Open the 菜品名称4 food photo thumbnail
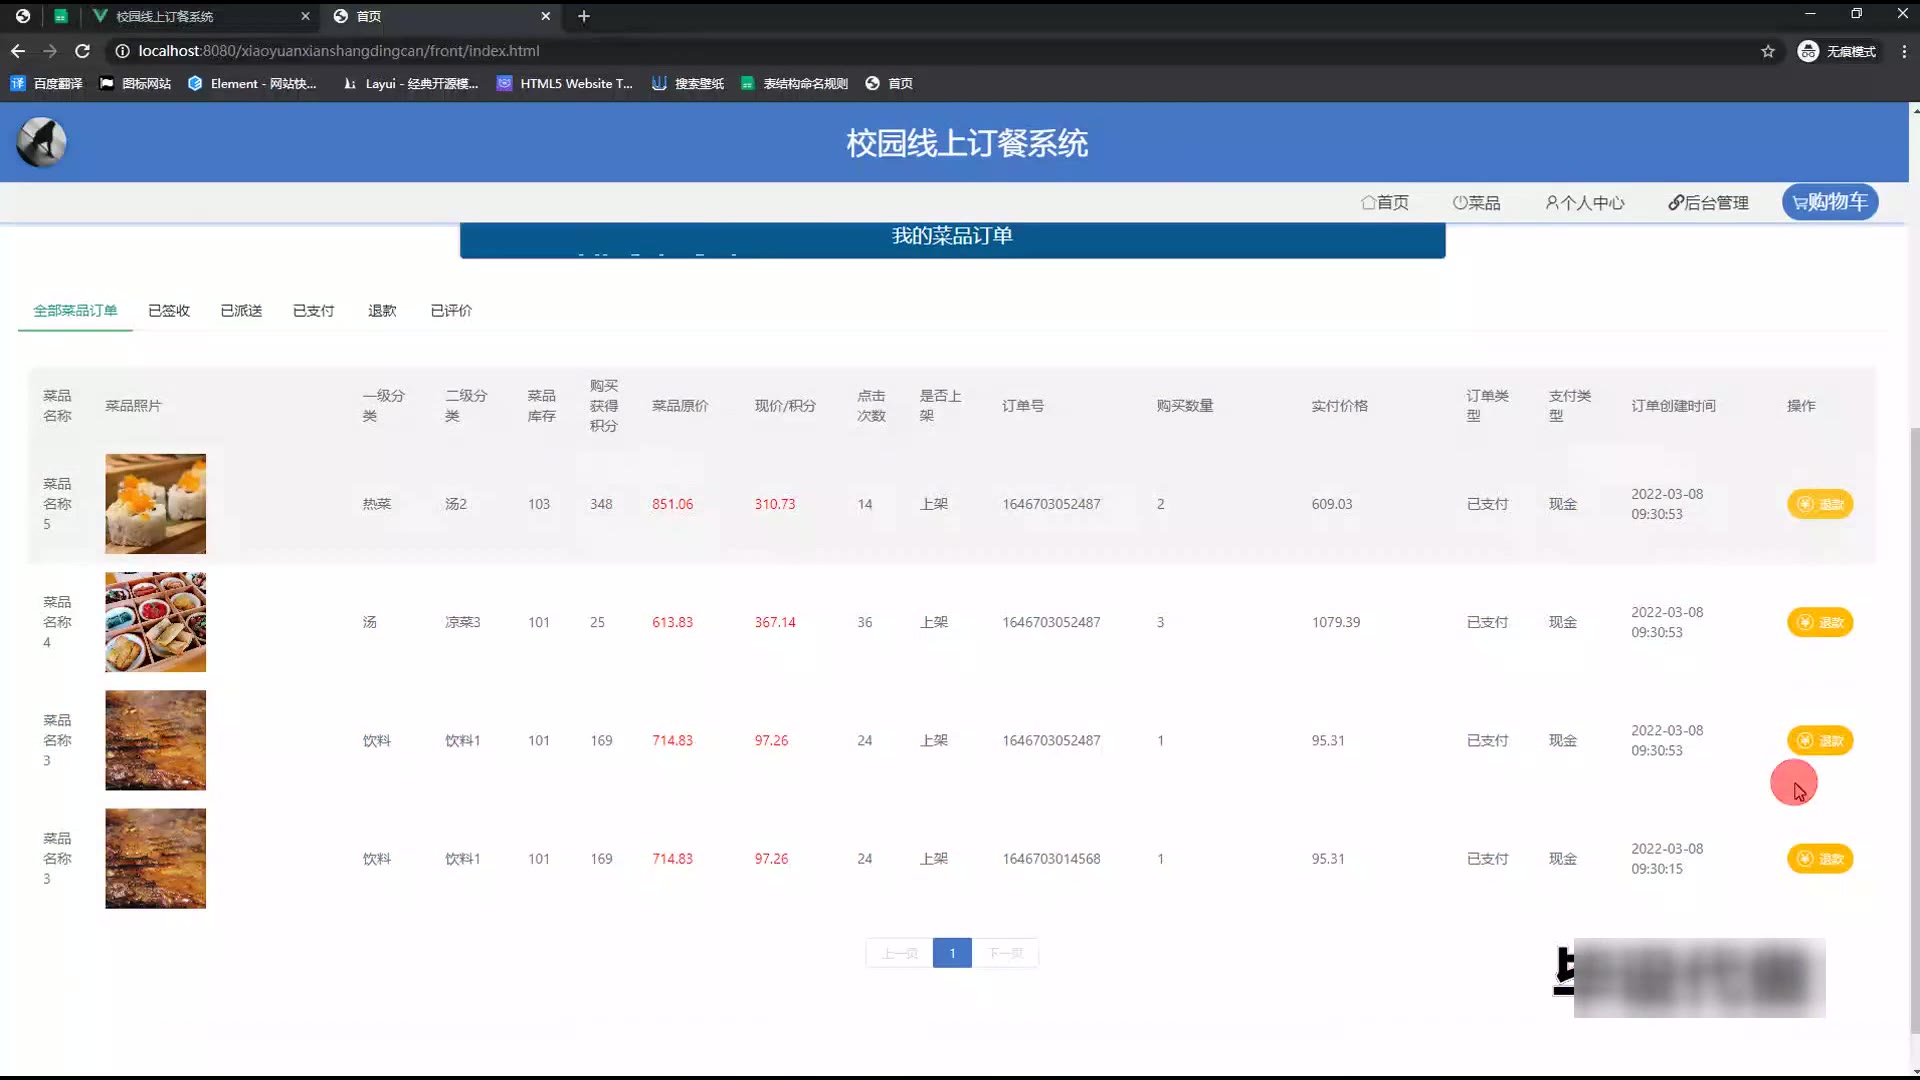This screenshot has width=1920, height=1080. [155, 622]
